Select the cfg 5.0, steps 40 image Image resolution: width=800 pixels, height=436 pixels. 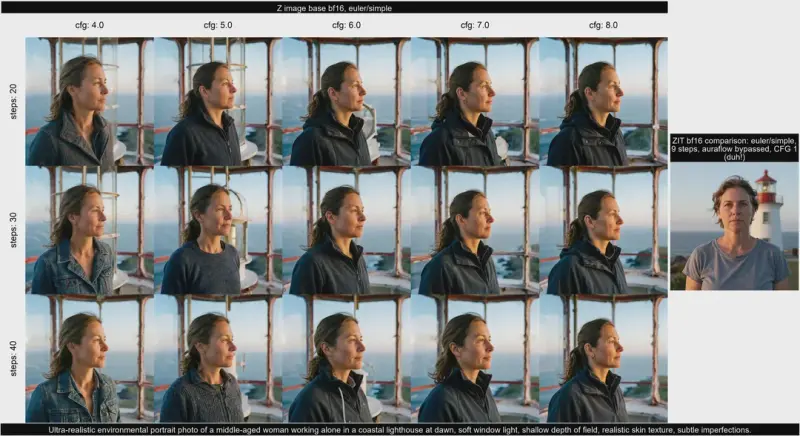pyautogui.click(x=218, y=358)
